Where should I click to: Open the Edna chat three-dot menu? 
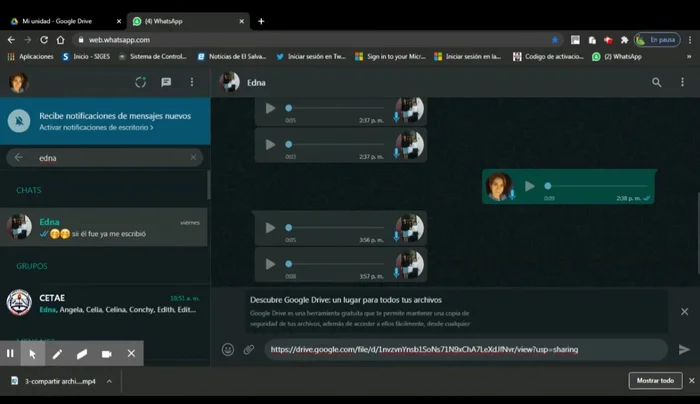pos(682,82)
